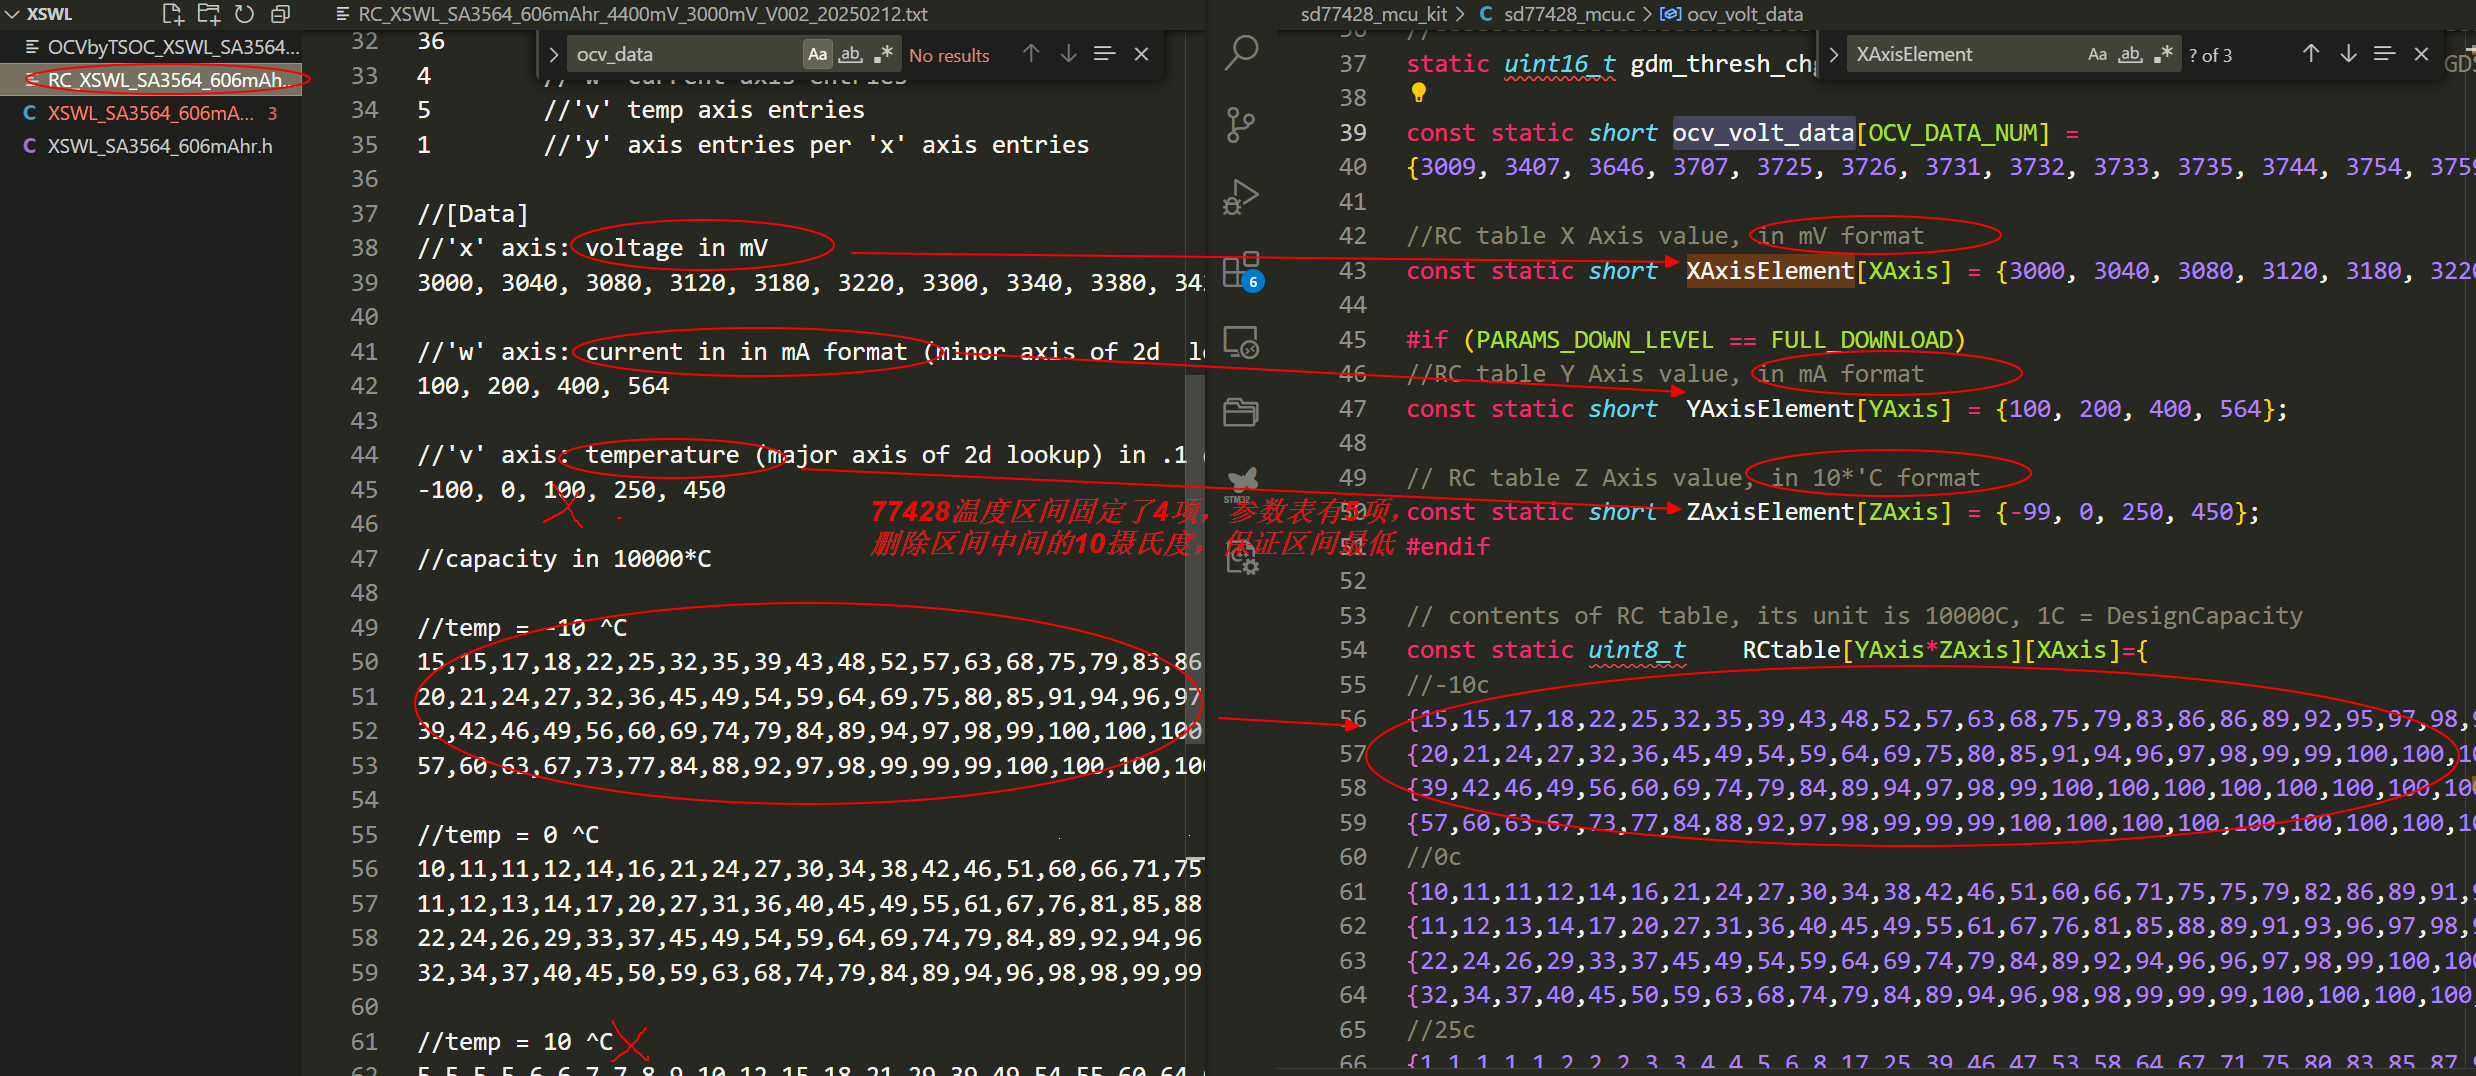2476x1076 pixels.
Task: Toggle Use Regular Expression in XAxisElement find box
Action: point(2162,54)
